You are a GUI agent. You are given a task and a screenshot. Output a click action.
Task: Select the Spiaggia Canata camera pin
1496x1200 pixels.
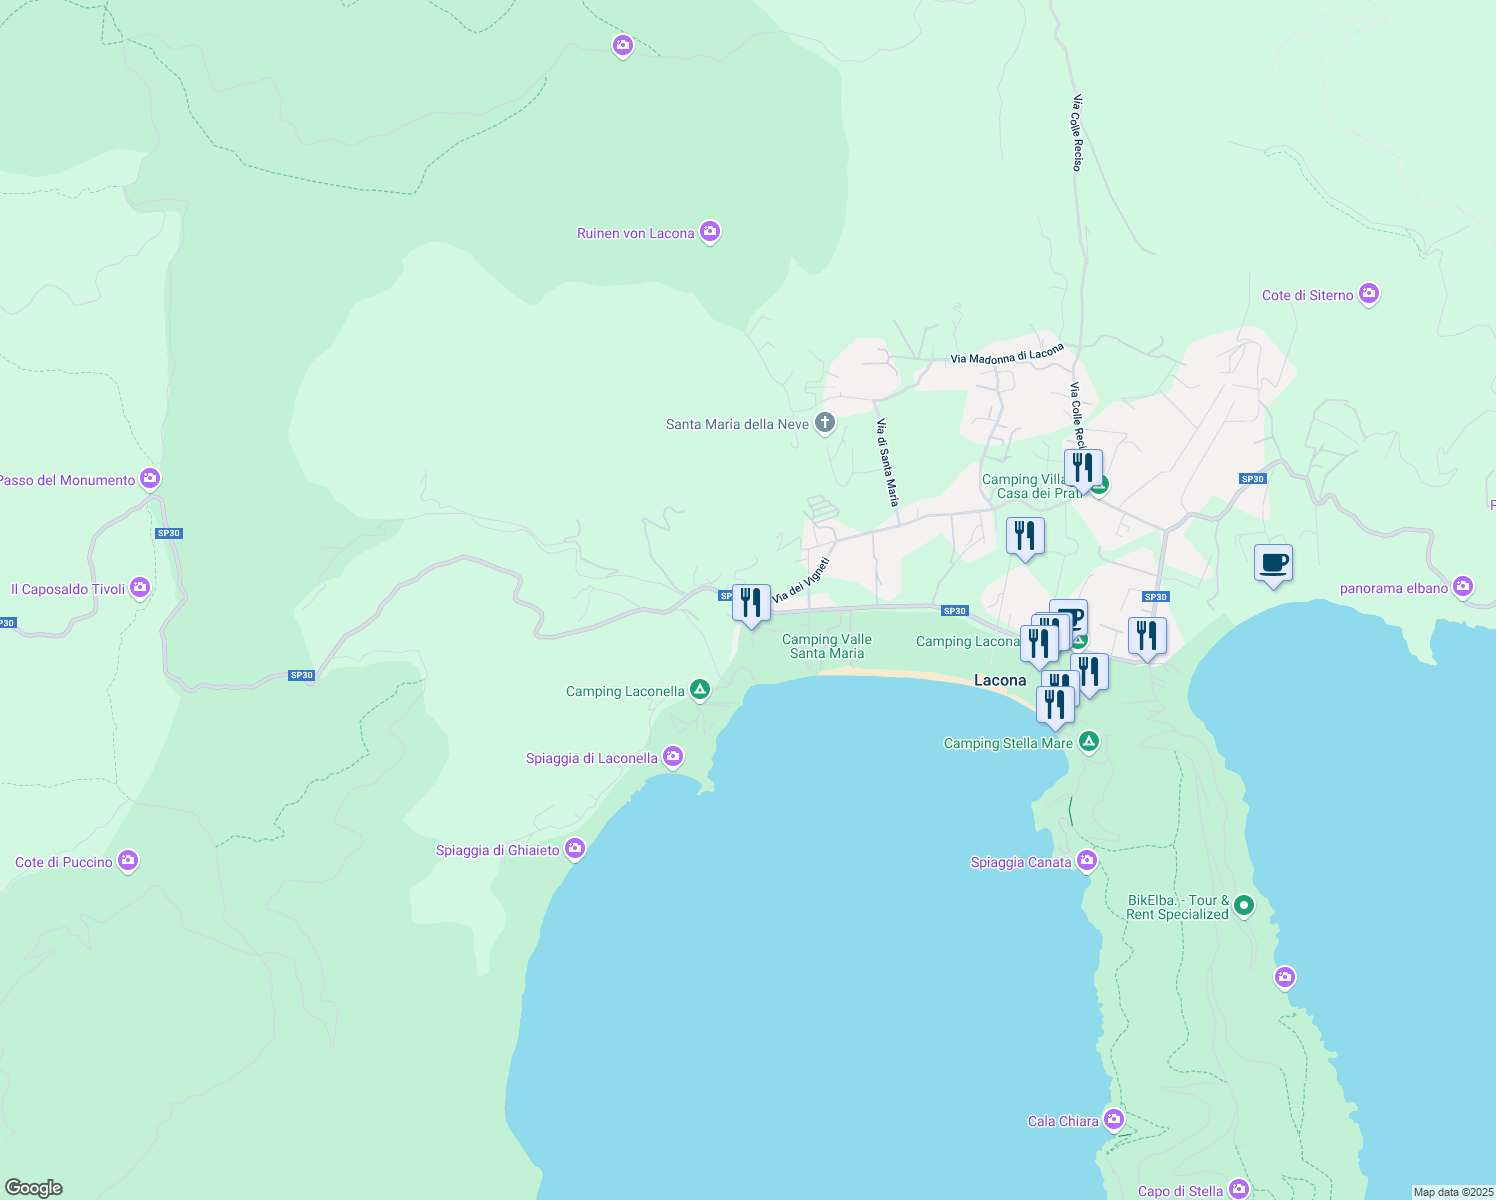[x=1087, y=861]
